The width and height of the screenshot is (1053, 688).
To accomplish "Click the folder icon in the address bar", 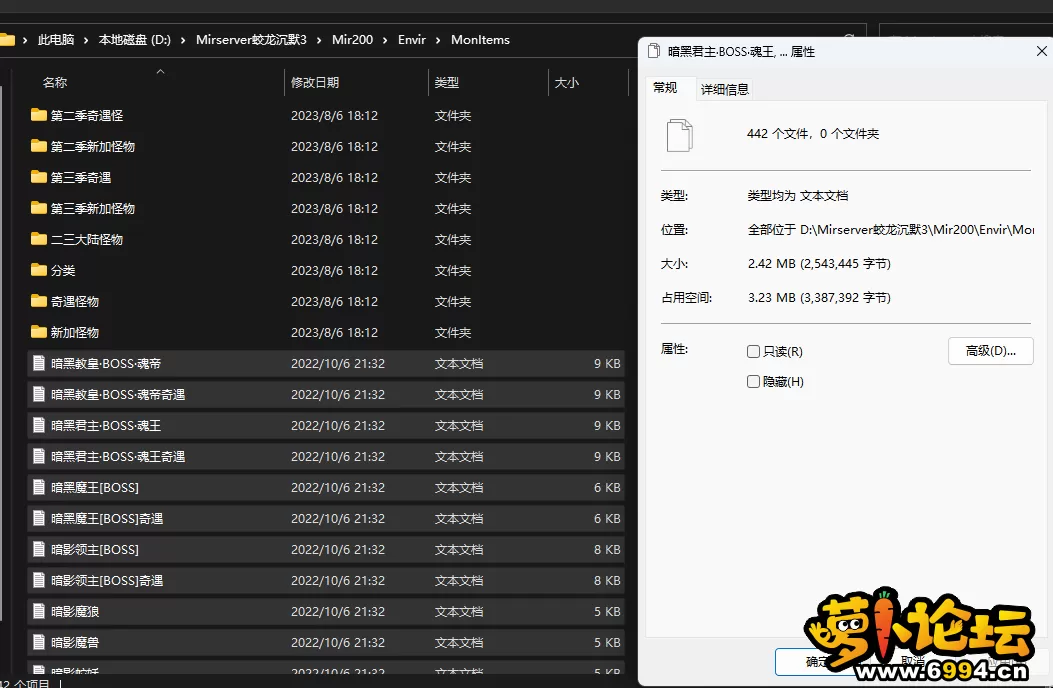I will (7, 40).
